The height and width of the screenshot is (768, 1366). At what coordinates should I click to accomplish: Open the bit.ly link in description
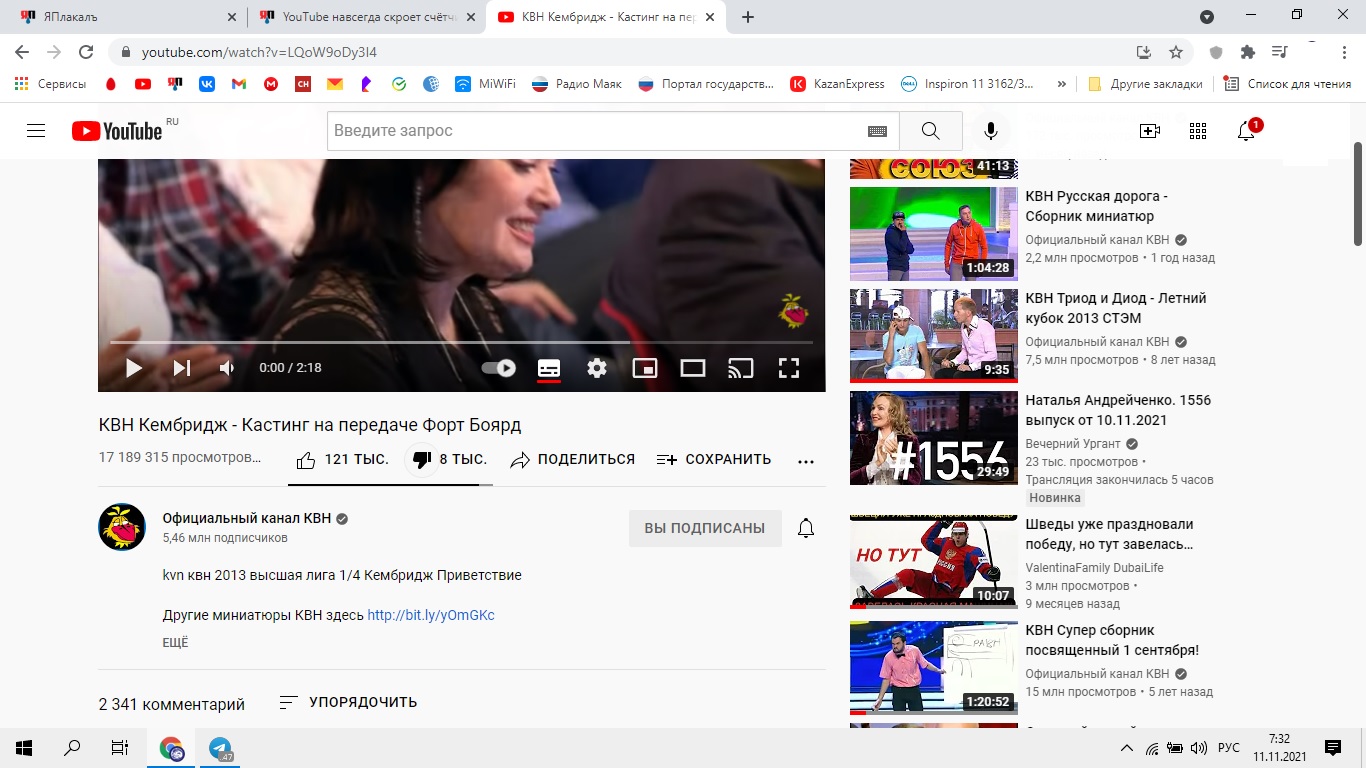tap(431, 615)
